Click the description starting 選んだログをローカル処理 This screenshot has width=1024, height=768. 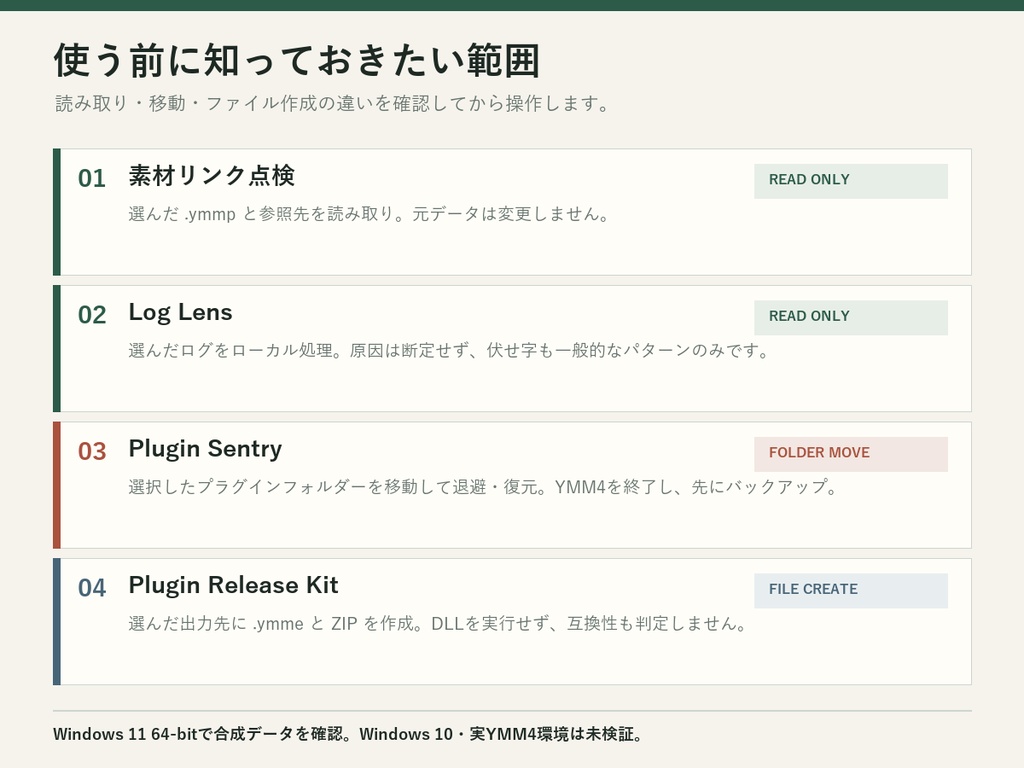point(449,351)
